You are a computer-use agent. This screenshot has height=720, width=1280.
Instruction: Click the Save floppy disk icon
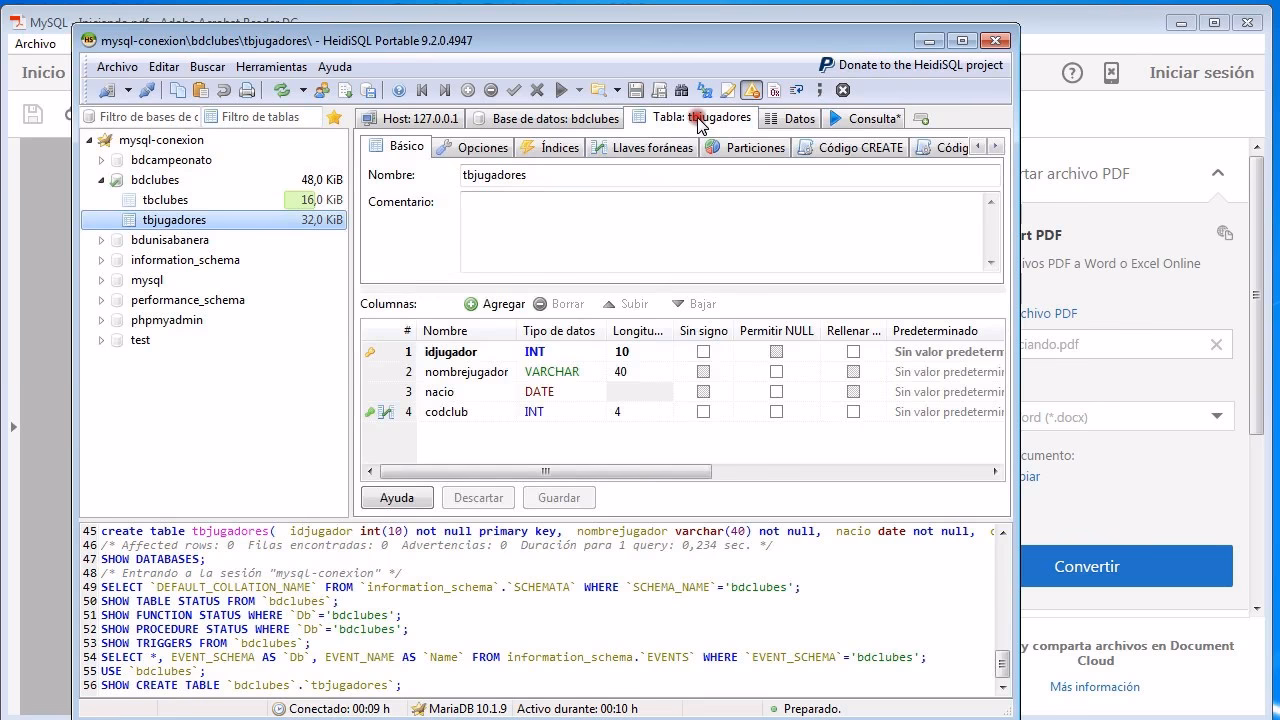[x=636, y=90]
